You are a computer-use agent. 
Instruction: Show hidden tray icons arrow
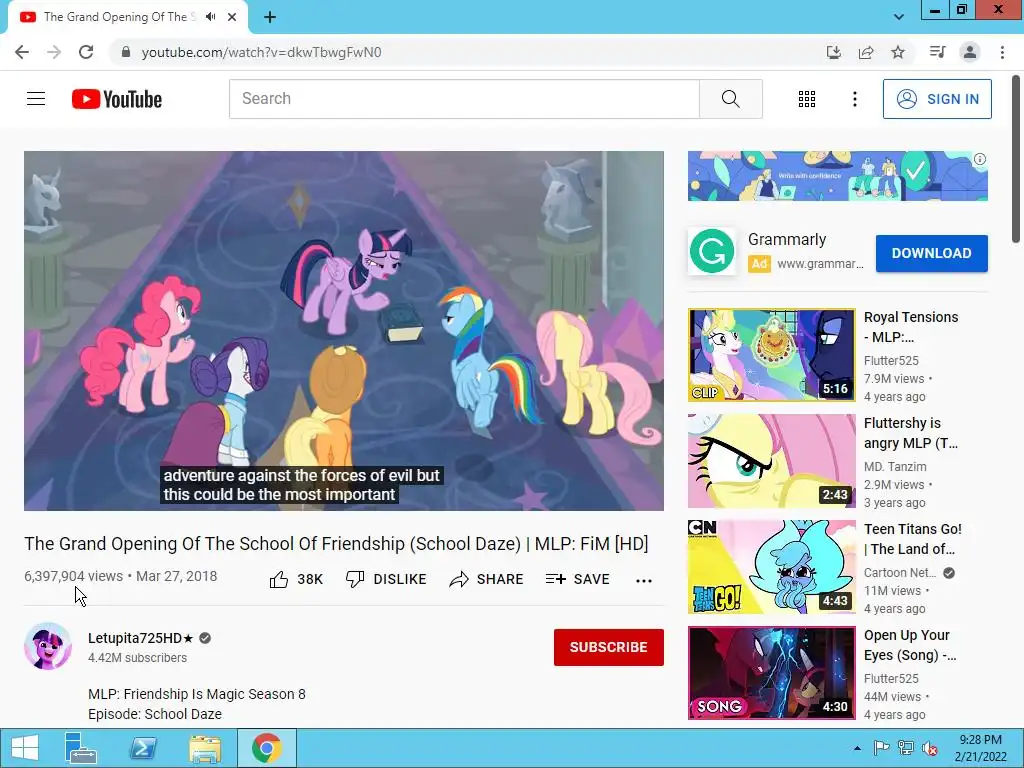(x=857, y=748)
